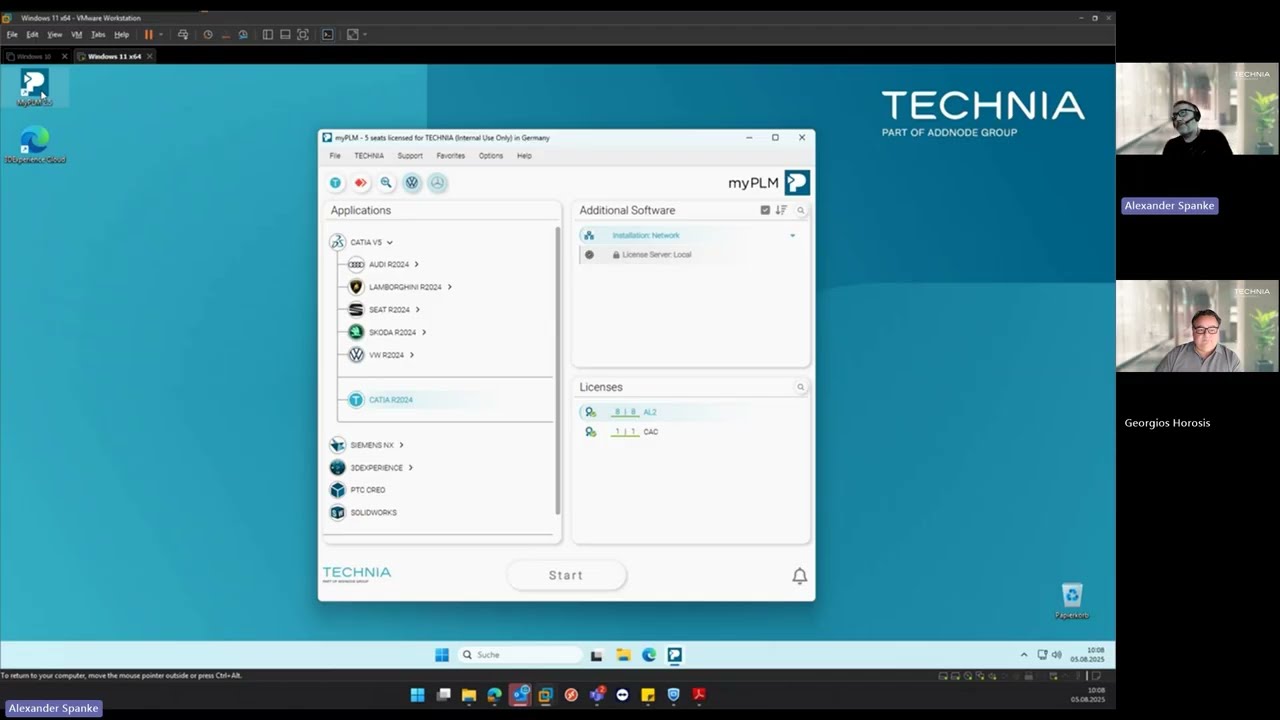This screenshot has height=720, width=1280.
Task: Open the File menu in myPLM
Action: [335, 156]
